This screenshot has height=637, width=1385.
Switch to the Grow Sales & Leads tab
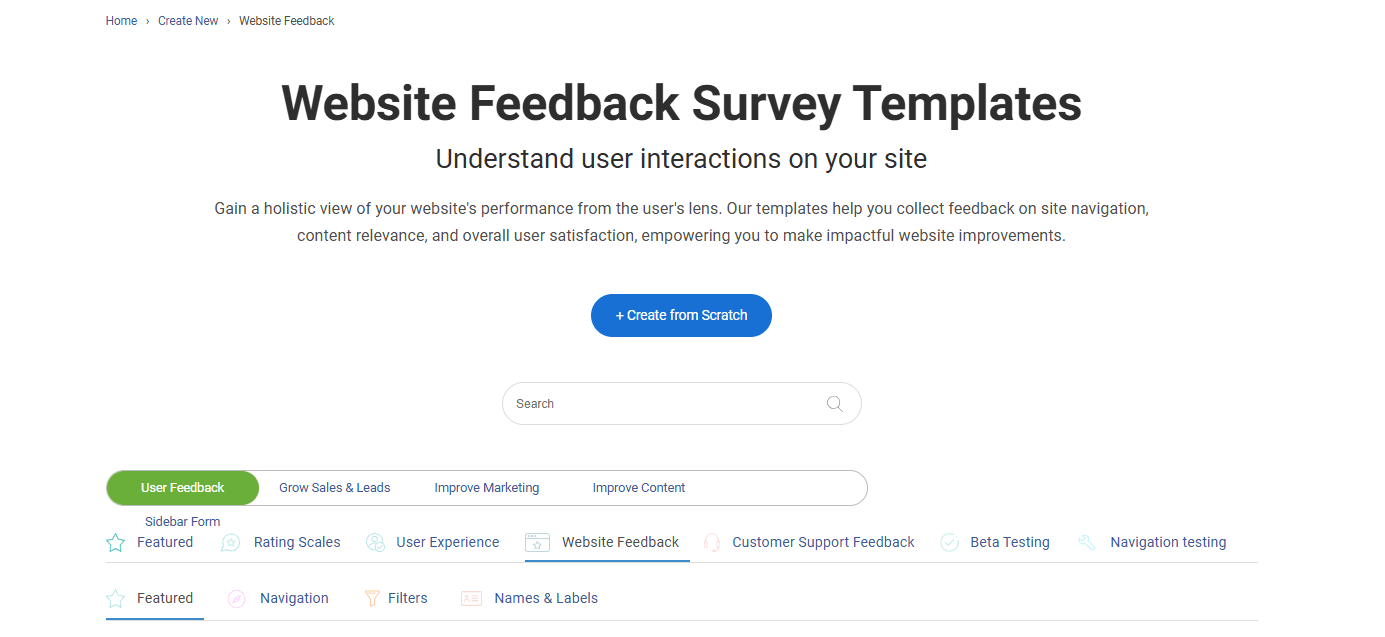334,487
